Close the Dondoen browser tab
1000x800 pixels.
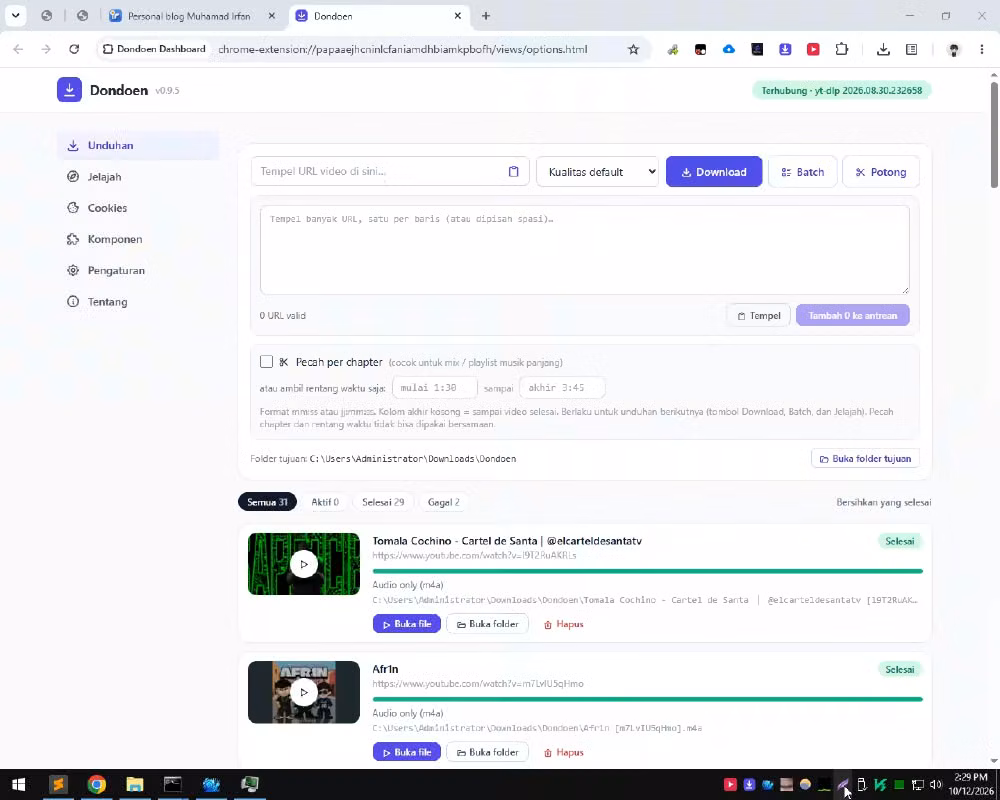coord(457,16)
